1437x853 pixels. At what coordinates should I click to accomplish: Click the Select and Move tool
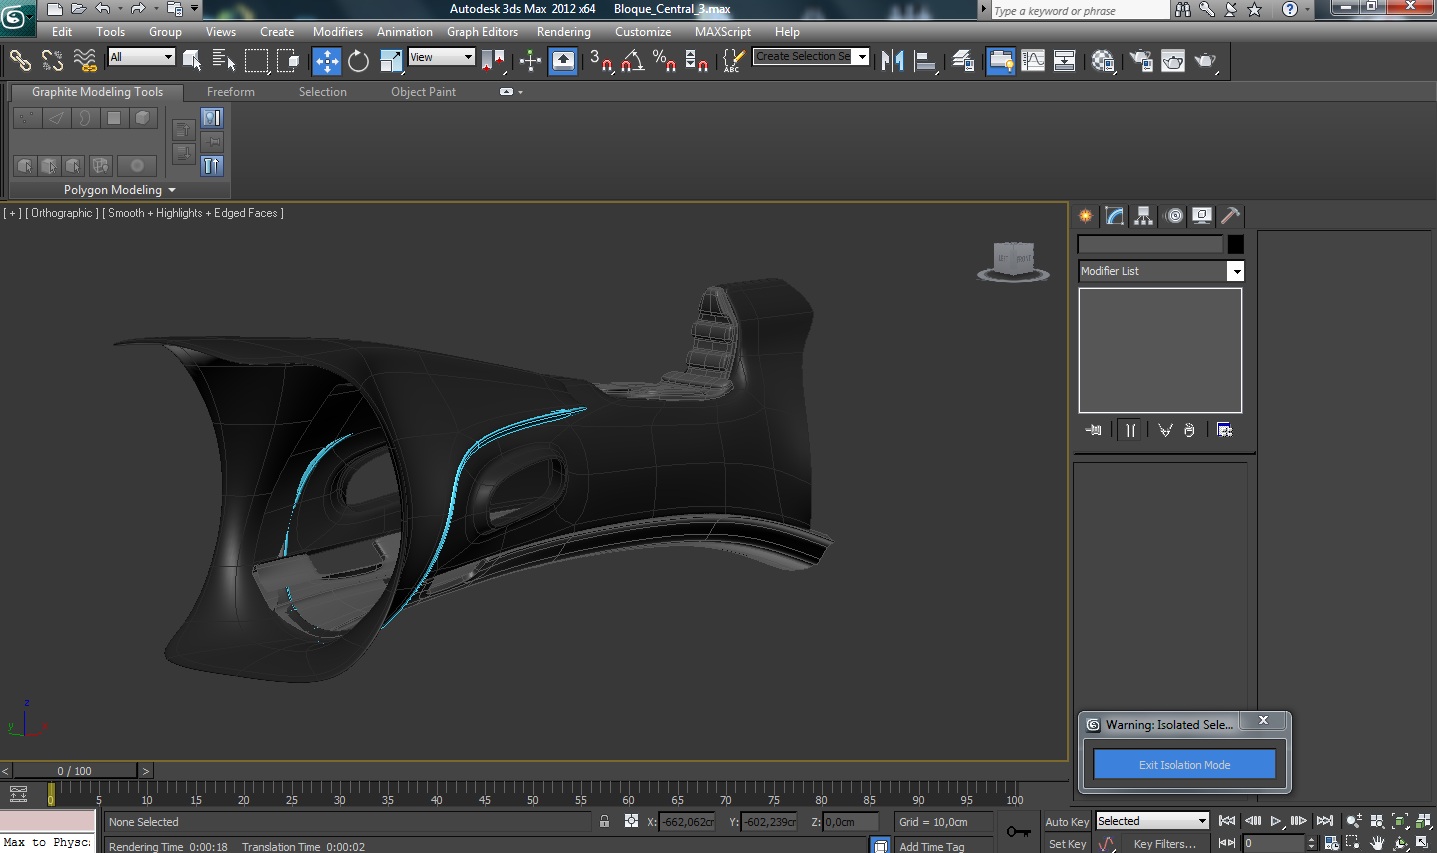tap(327, 61)
